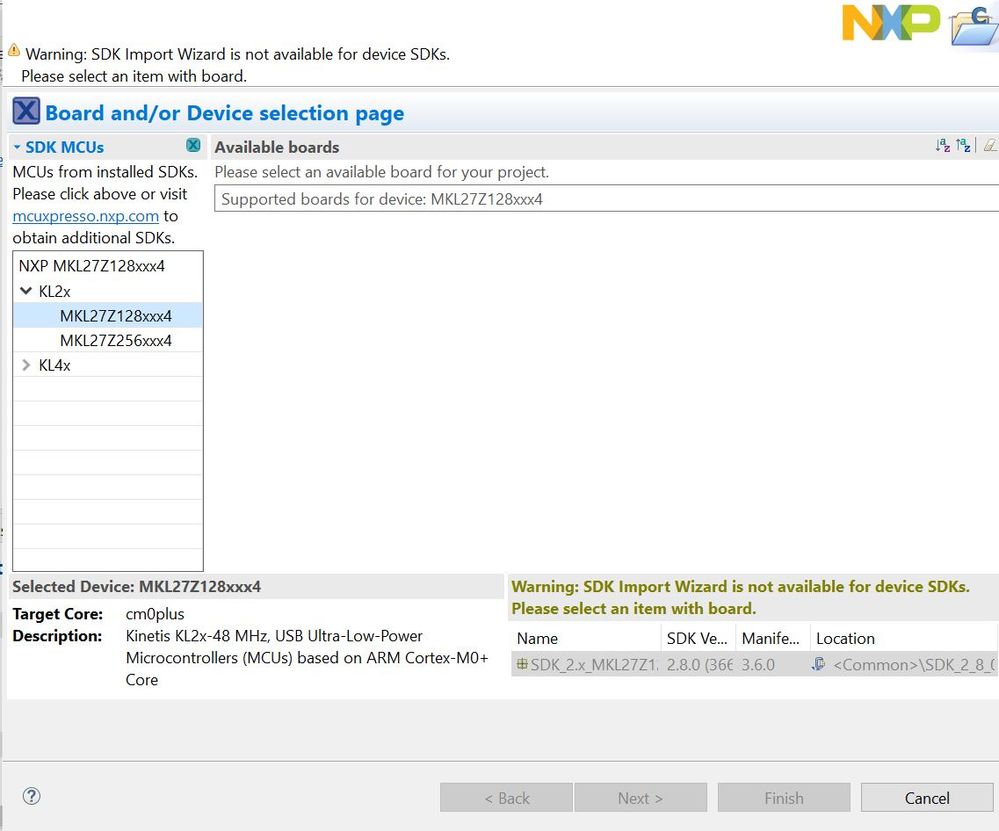Click the yellow warning triangle icon at top
The width and height of the screenshot is (999, 831).
[x=14, y=50]
